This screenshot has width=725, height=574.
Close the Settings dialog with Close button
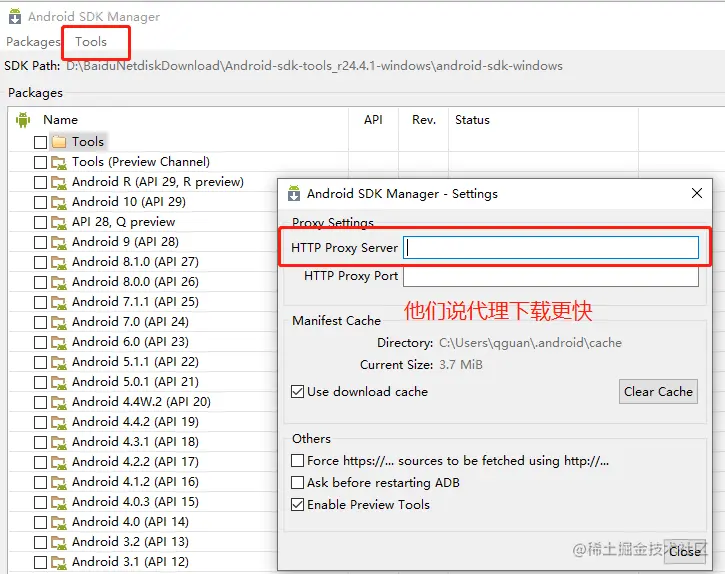[684, 551]
